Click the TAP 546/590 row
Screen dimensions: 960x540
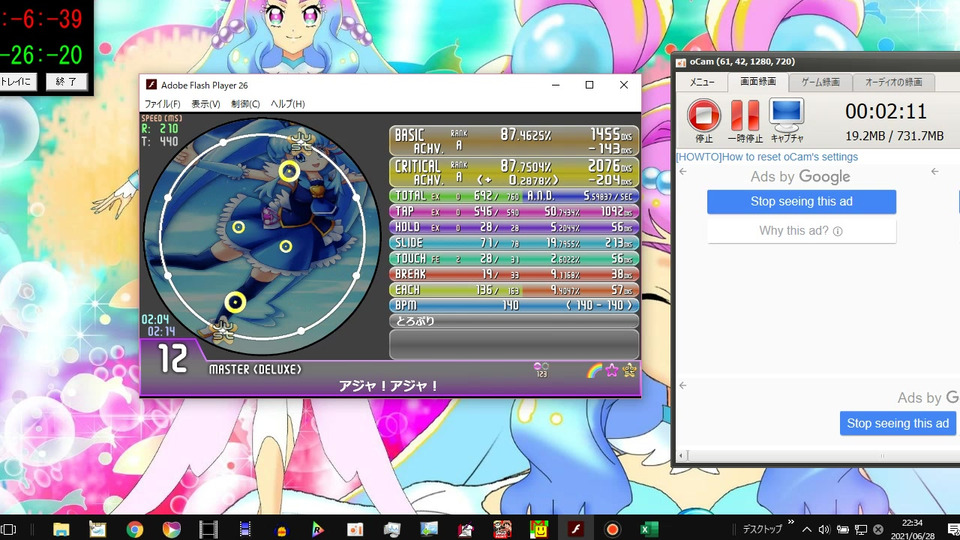point(514,212)
